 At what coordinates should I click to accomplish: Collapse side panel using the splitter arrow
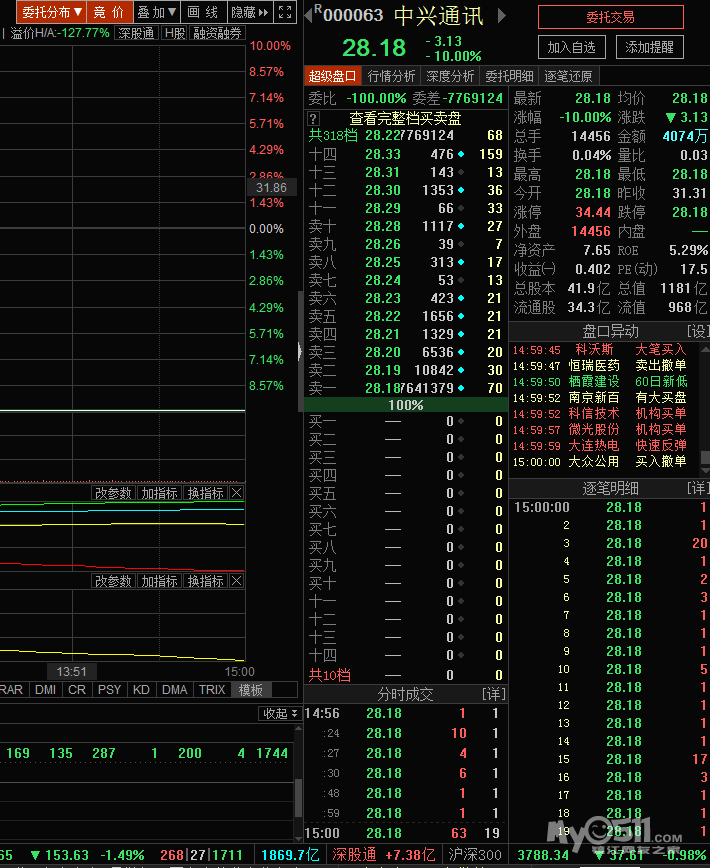(x=300, y=351)
